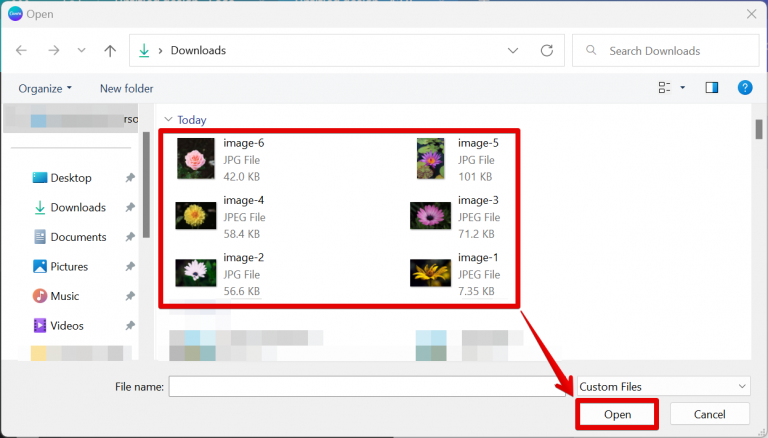Refresh the Downloads folder
Image resolution: width=768 pixels, height=438 pixels.
(547, 50)
